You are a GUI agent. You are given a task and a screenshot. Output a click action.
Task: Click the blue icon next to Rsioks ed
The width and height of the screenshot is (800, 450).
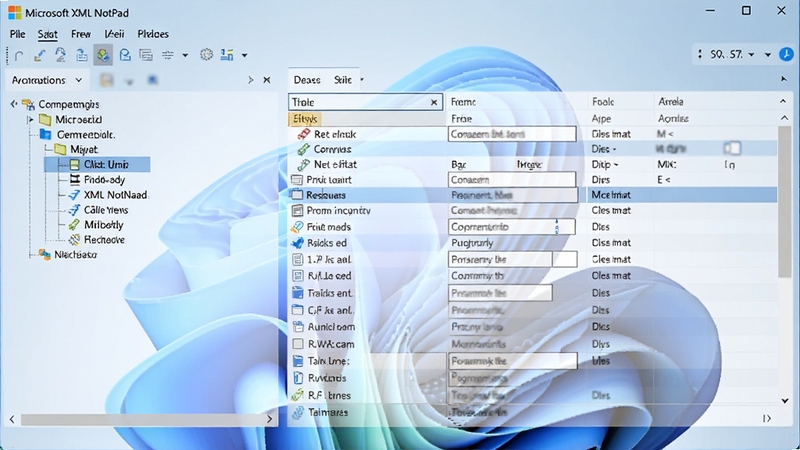tap(297, 243)
